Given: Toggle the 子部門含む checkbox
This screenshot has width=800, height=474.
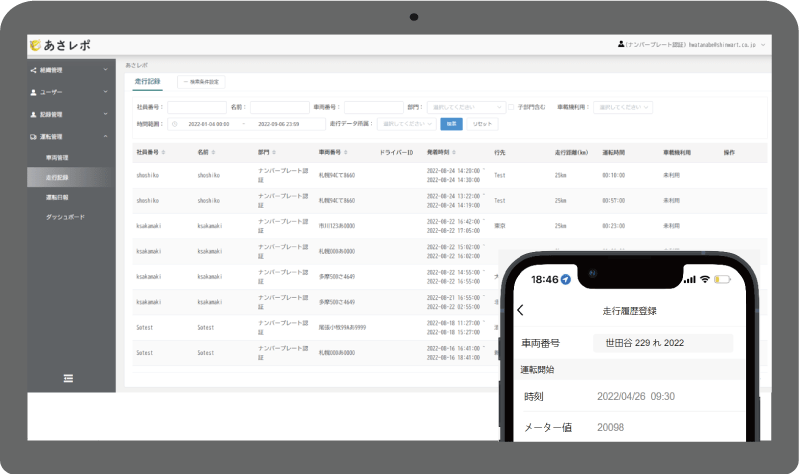Looking at the screenshot, I should click(x=511, y=107).
